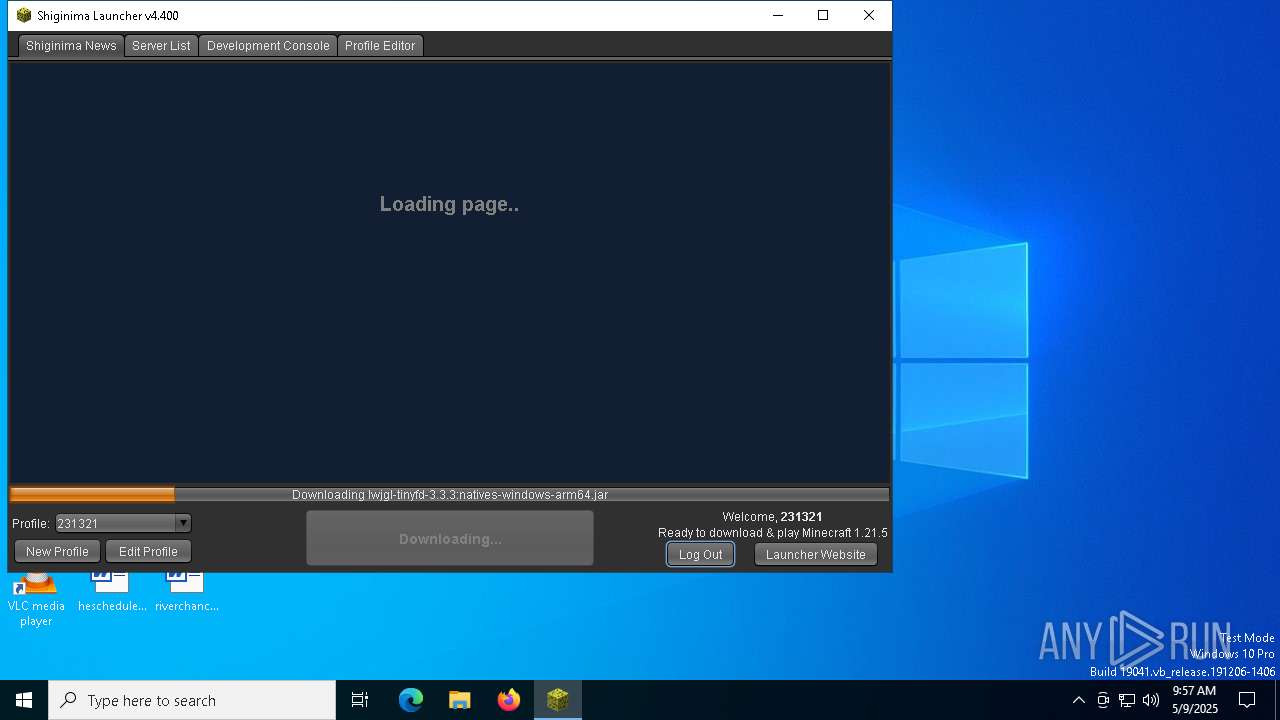The height and width of the screenshot is (720, 1280).
Task: Open Task View from the taskbar
Action: coord(360,700)
